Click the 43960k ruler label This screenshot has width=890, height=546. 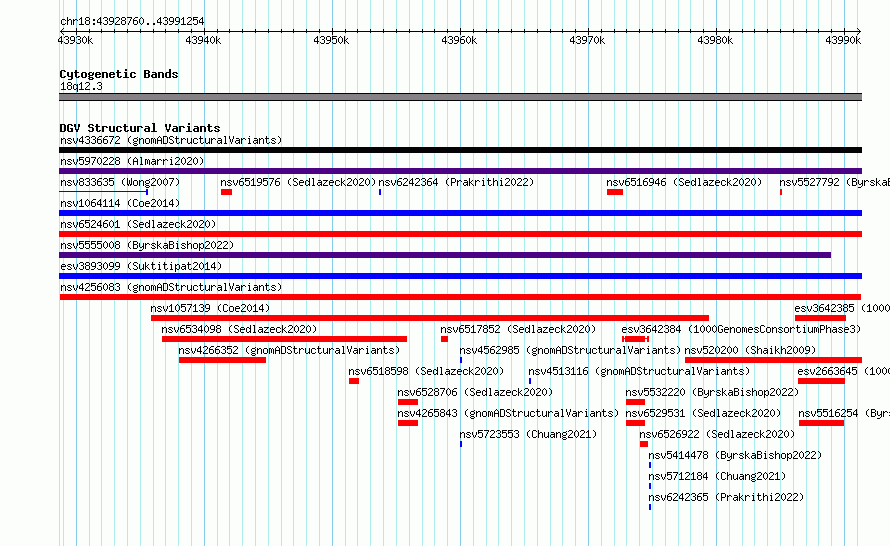click(459, 40)
